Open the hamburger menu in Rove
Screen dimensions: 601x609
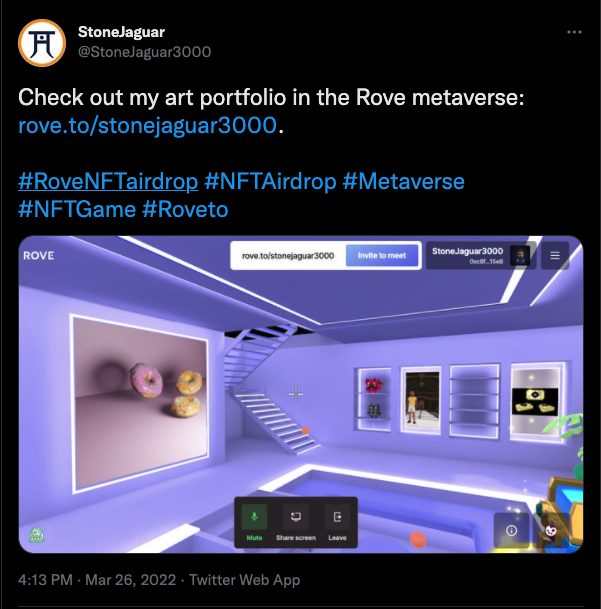tap(555, 255)
